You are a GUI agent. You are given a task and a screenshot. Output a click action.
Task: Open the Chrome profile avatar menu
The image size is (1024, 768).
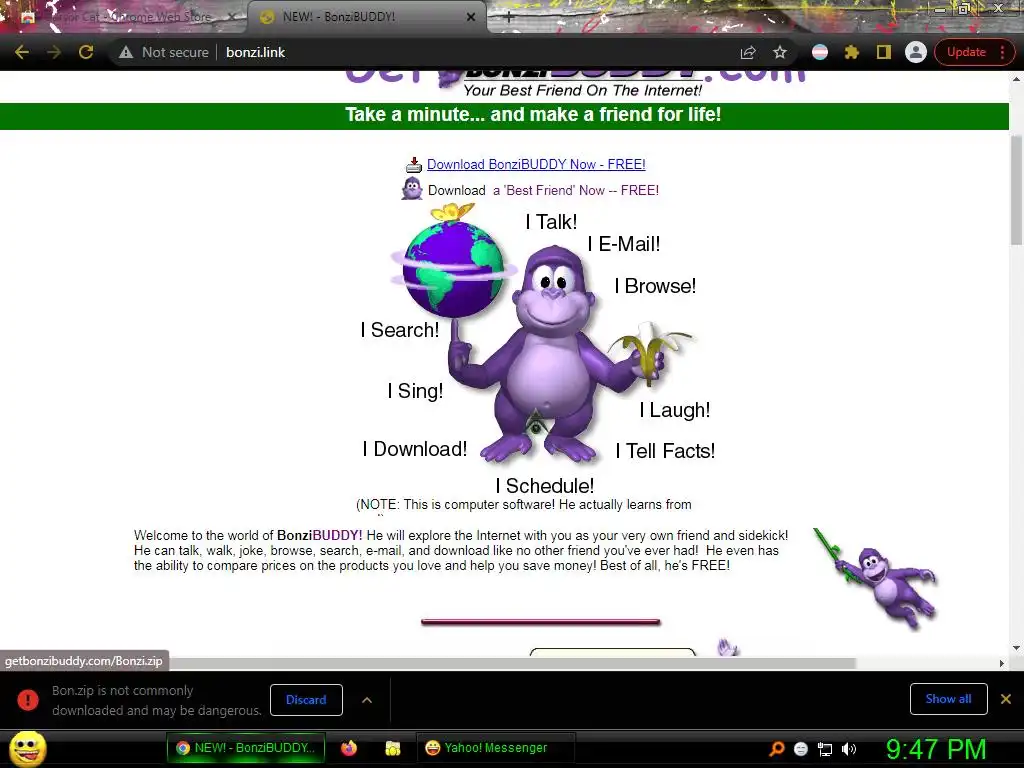tap(916, 52)
